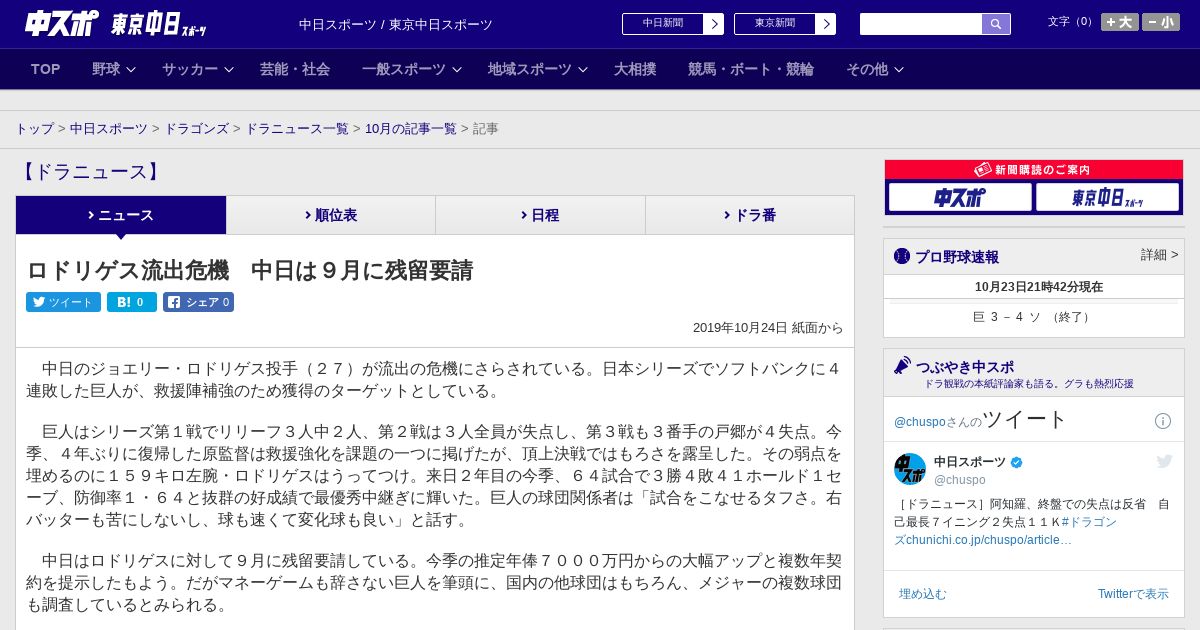Click the Twitter bird icon in tweet
This screenshot has height=630, width=1200.
[x=1164, y=461]
